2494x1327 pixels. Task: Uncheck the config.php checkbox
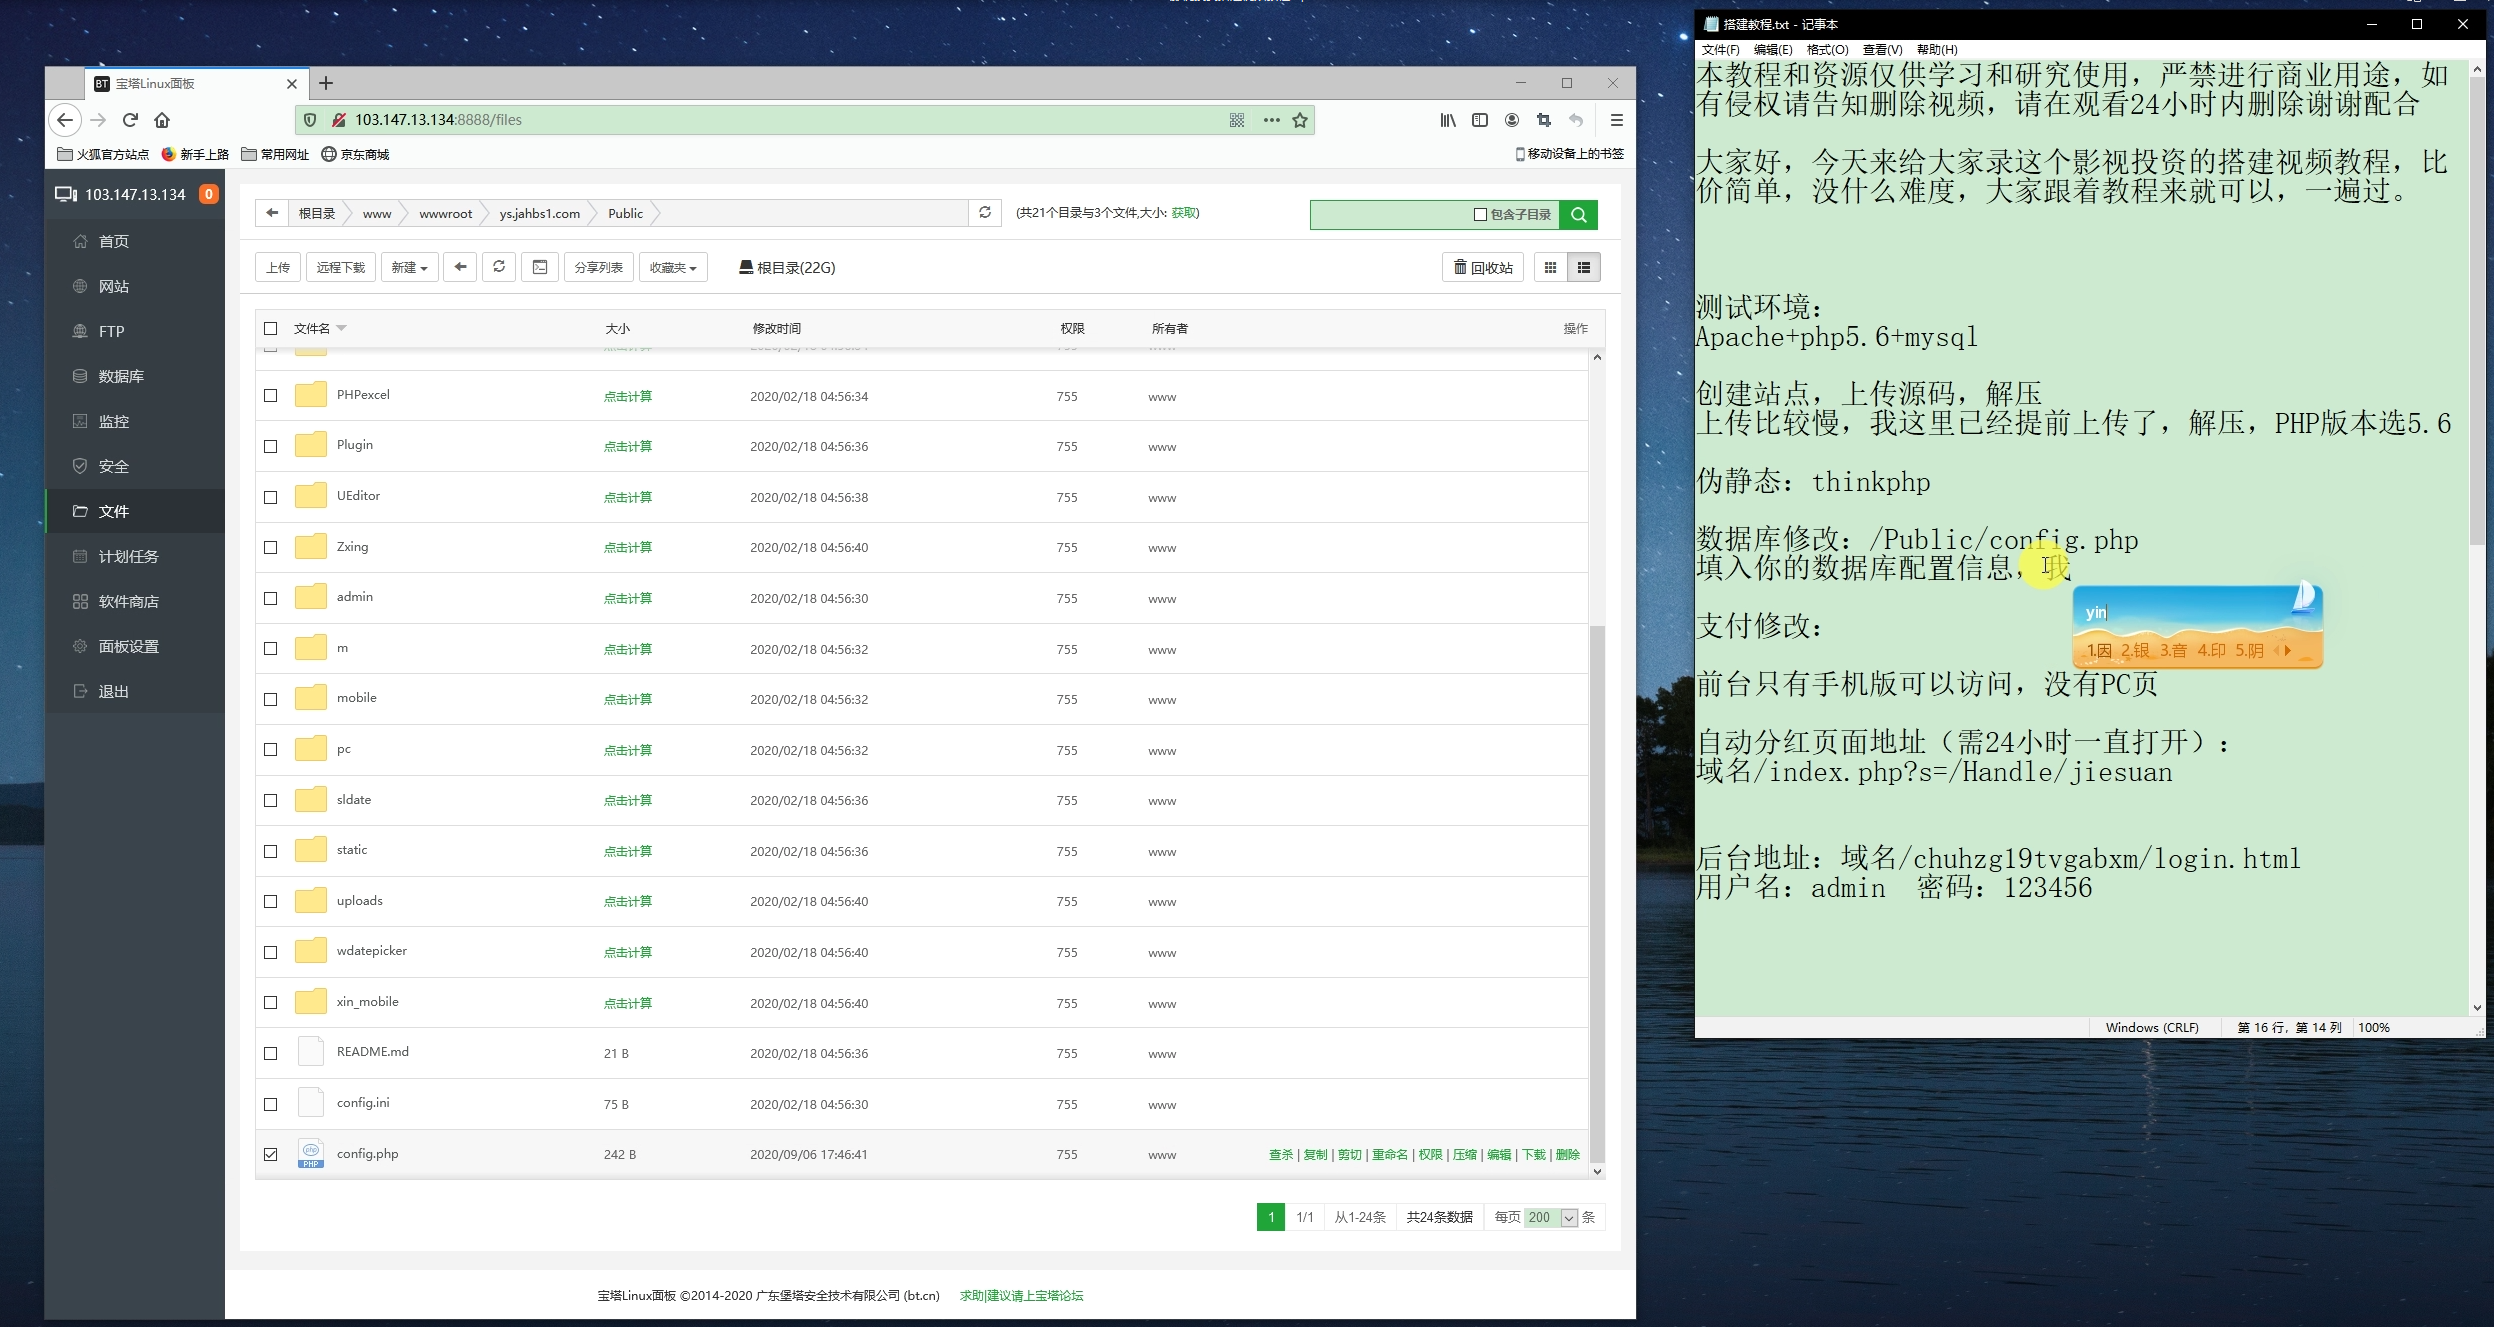click(x=271, y=1154)
